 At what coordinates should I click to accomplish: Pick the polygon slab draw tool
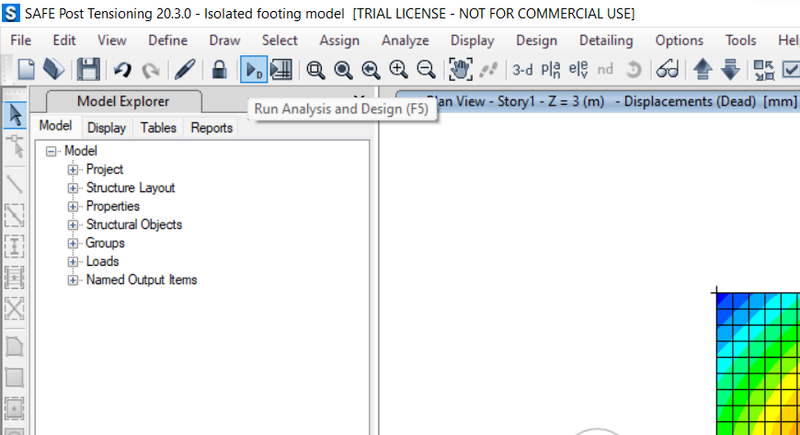pyautogui.click(x=14, y=347)
